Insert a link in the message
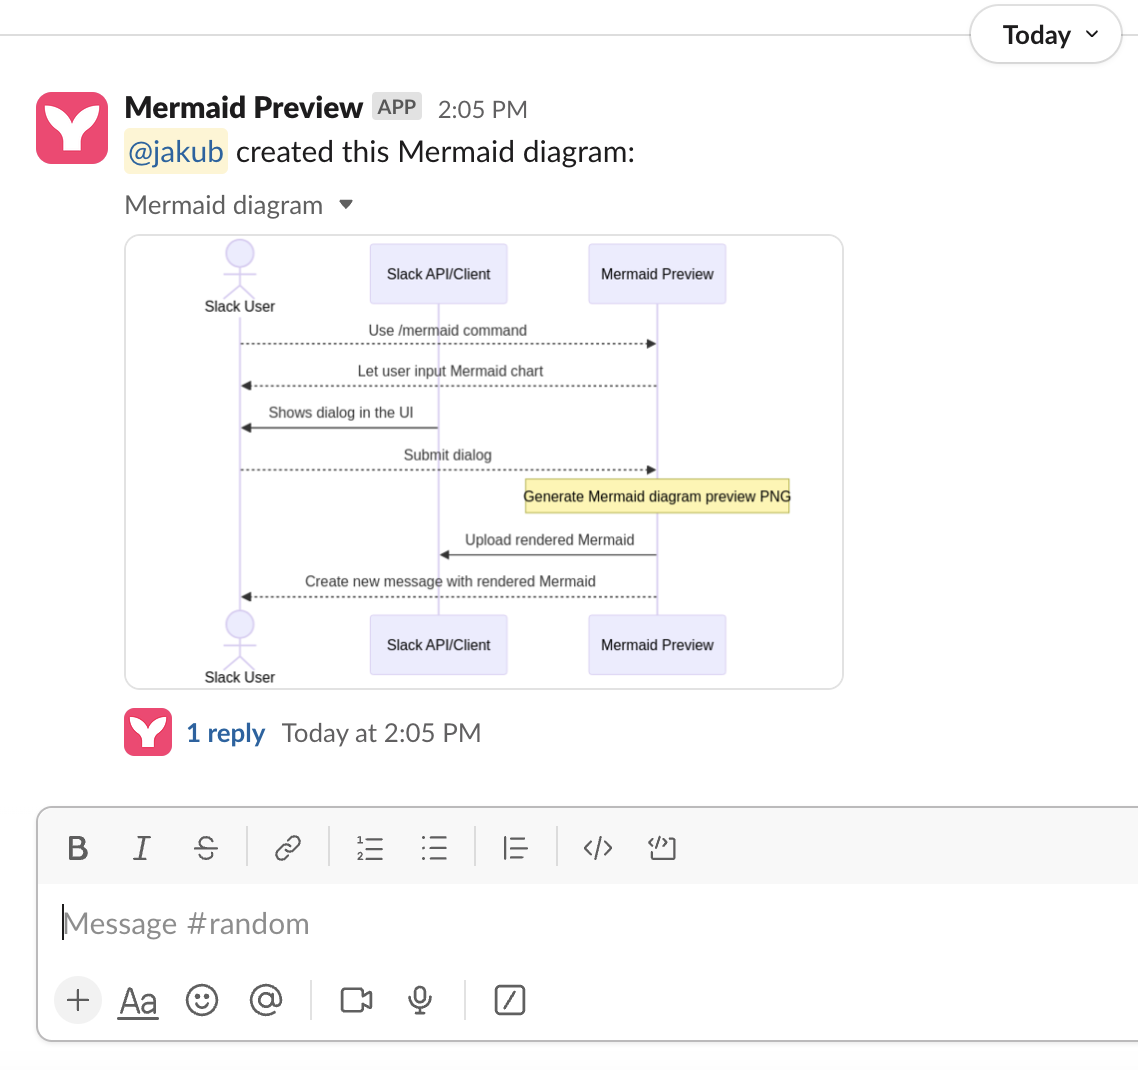Image resolution: width=1138 pixels, height=1070 pixels. 288,847
